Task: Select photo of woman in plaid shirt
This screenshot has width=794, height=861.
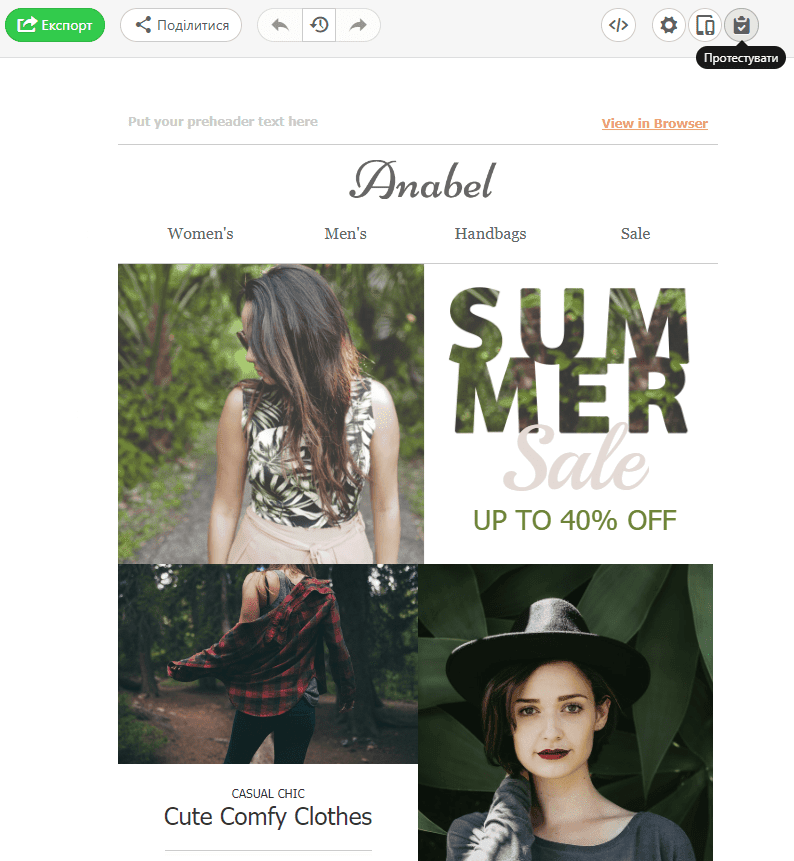Action: coord(268,663)
